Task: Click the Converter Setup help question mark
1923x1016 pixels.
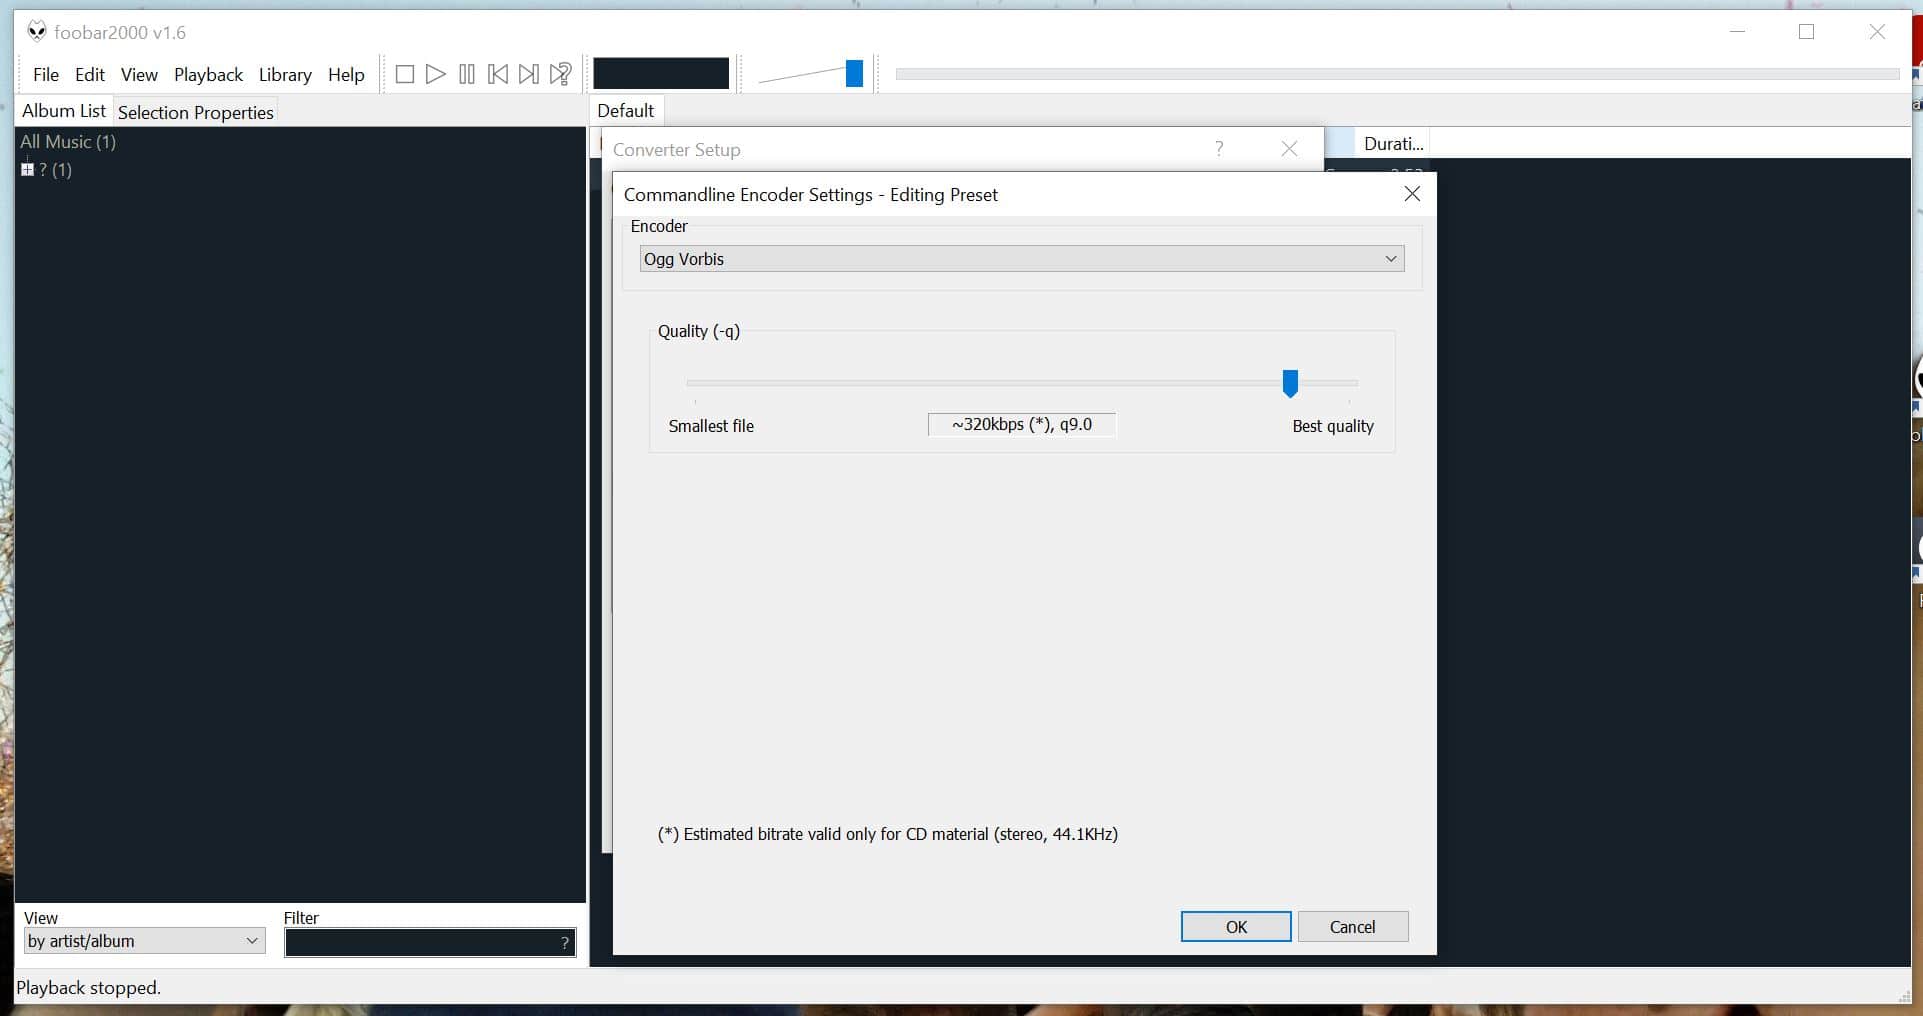Action: 1219,149
